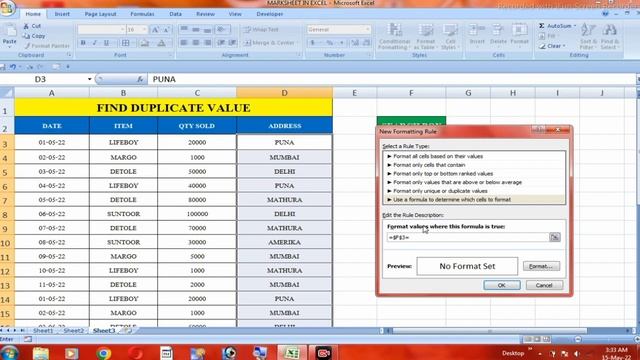Open the Clear menu
This screenshot has width=640, height=360.
tap(553, 46)
